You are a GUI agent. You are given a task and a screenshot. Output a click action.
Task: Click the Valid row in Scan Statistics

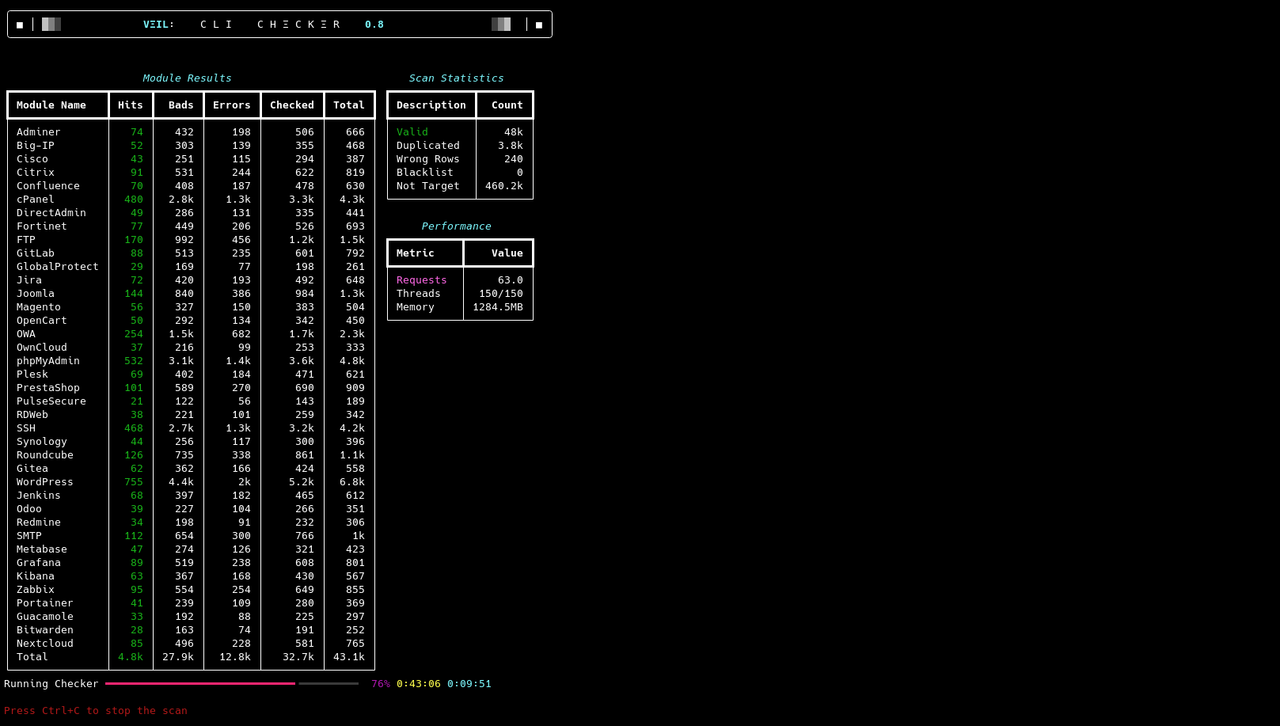(x=460, y=132)
